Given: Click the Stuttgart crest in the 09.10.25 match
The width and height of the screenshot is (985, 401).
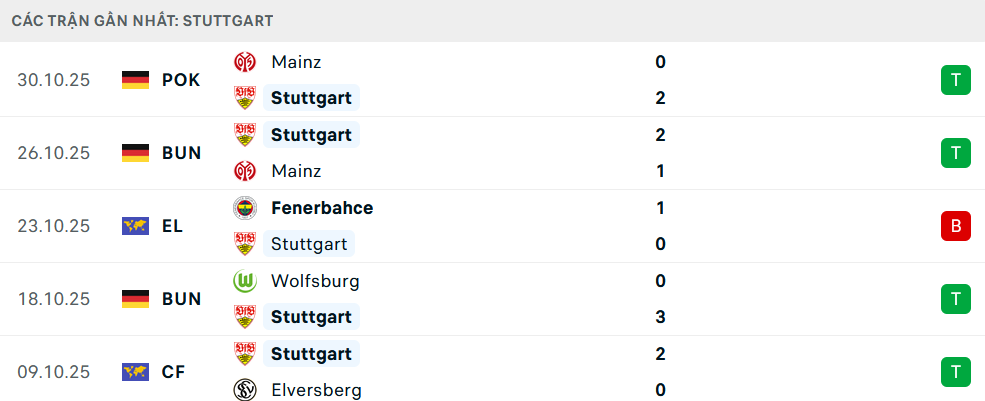Looking at the screenshot, I should 244,354.
